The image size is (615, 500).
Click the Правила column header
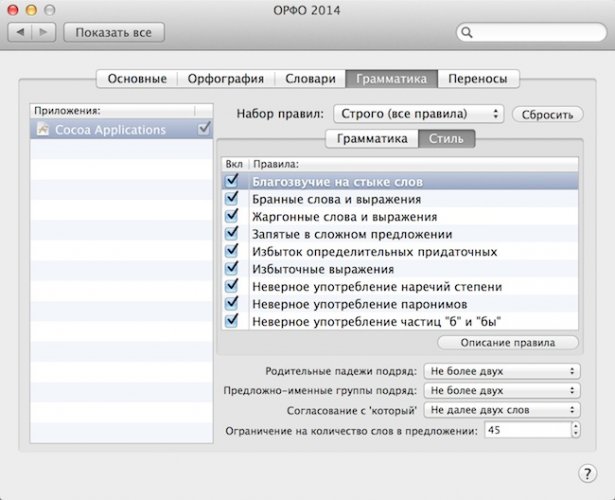[413, 164]
